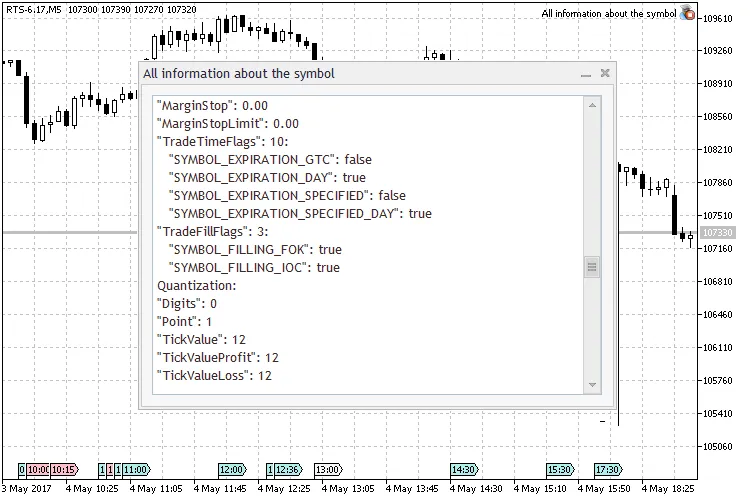Click the expert advisor icon in chart corner
750x500 pixels.
pyautogui.click(x=688, y=14)
